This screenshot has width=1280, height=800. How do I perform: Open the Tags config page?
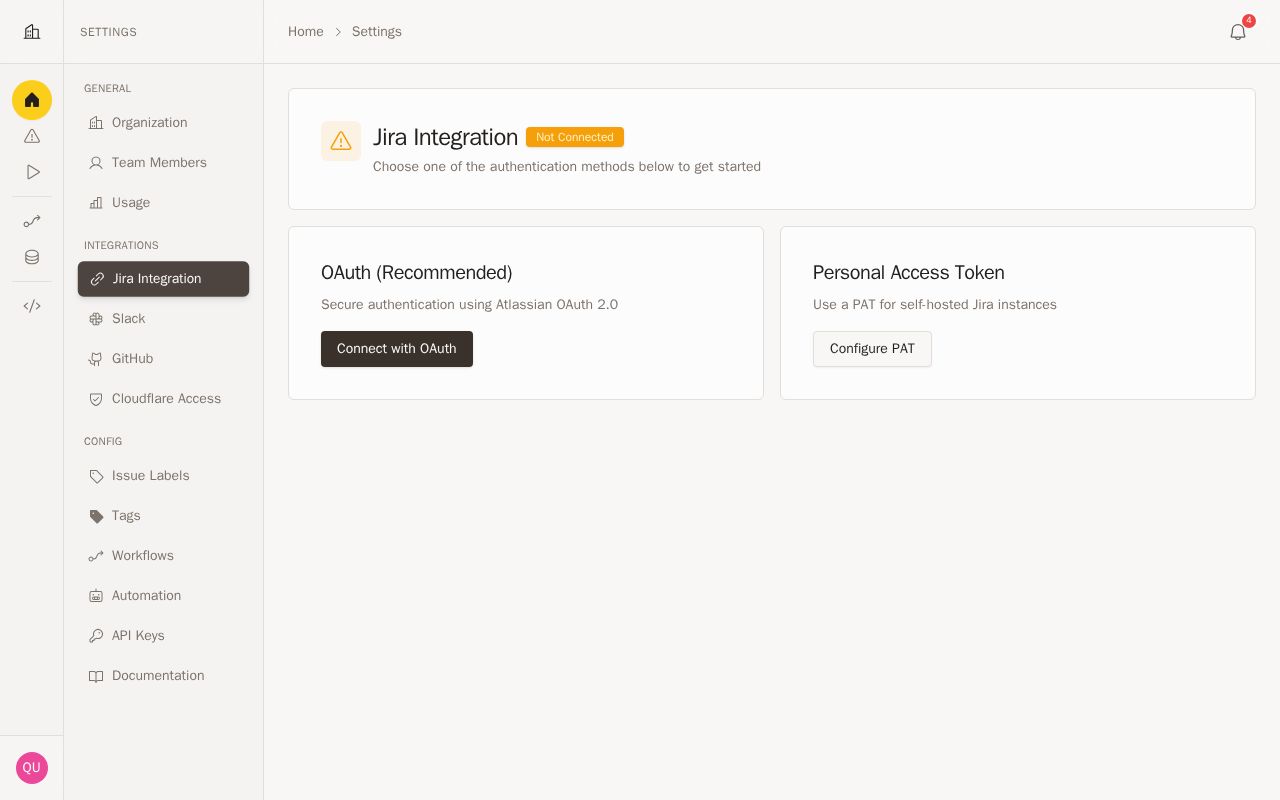pos(163,516)
